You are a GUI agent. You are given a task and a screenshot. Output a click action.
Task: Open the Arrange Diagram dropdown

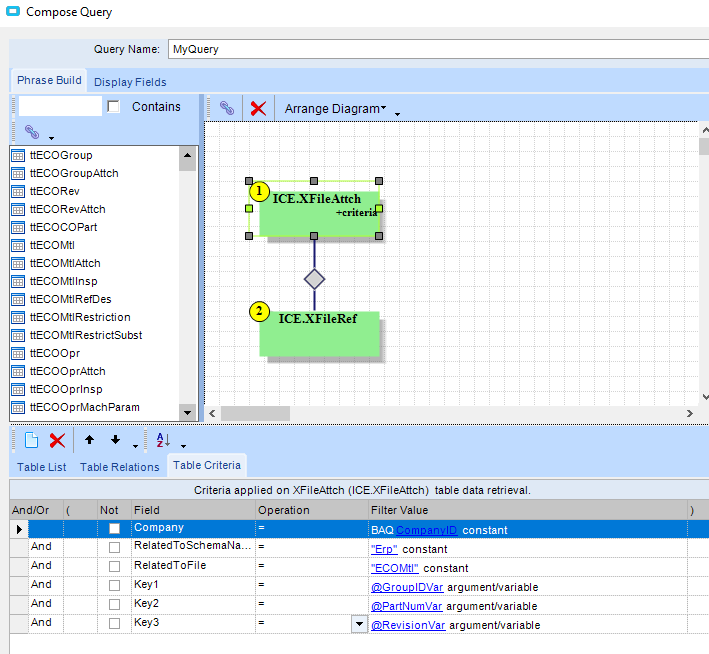point(335,109)
